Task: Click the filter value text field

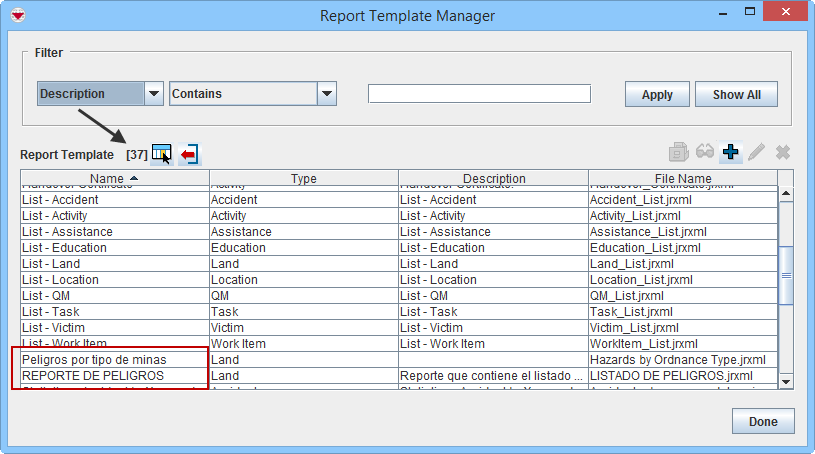Action: click(479, 94)
